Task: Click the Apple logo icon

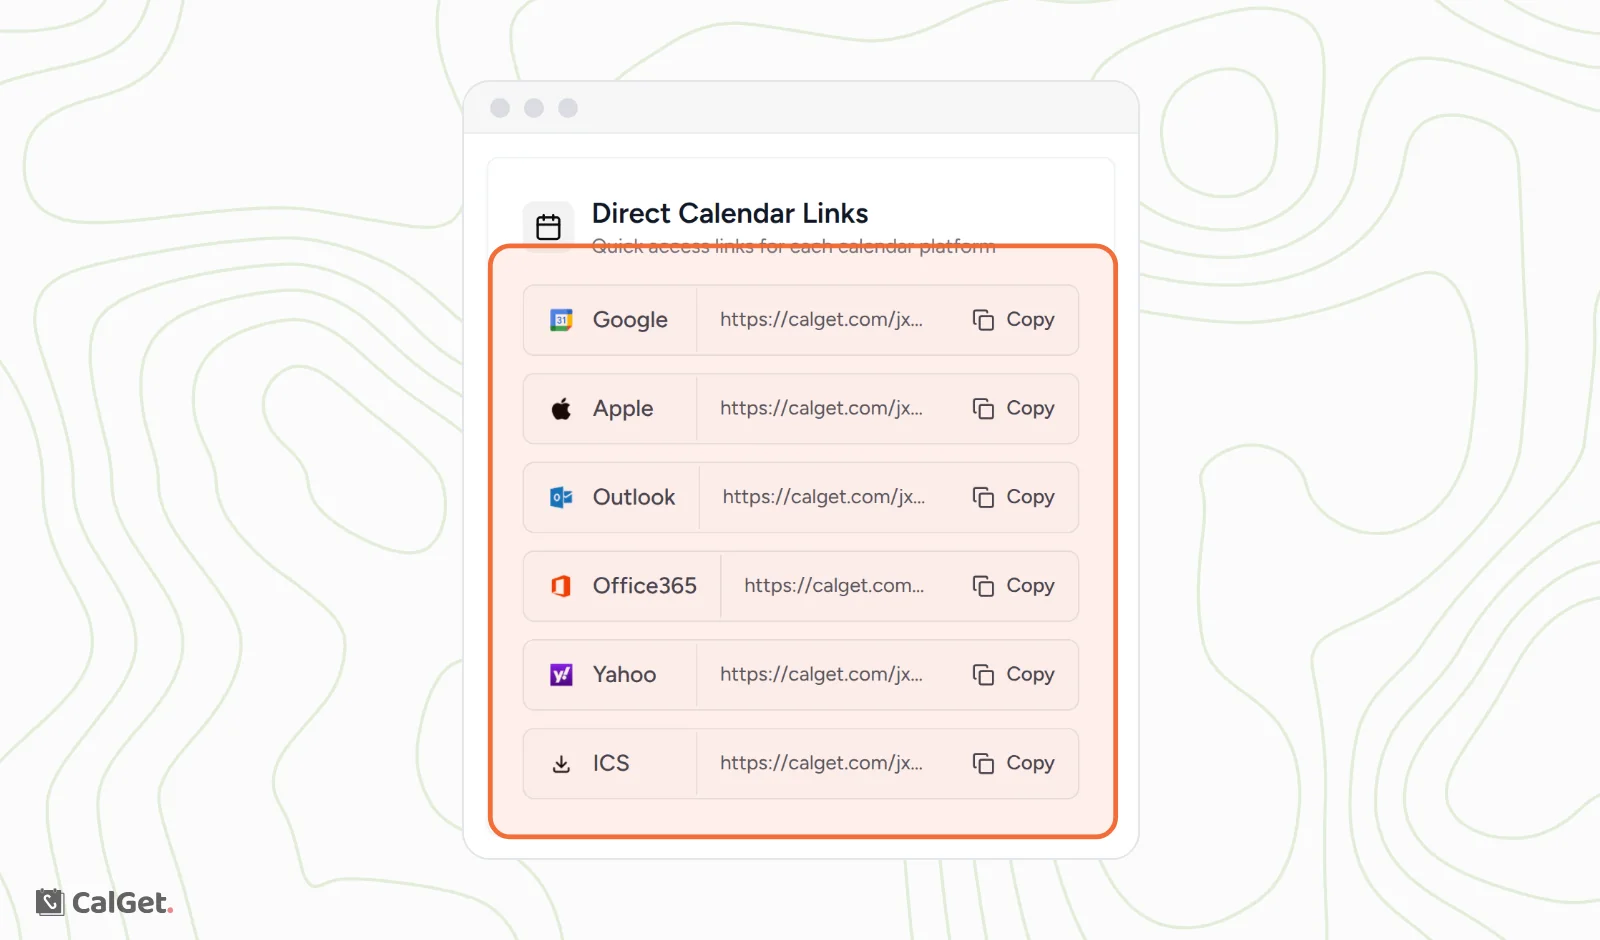Action: coord(561,409)
